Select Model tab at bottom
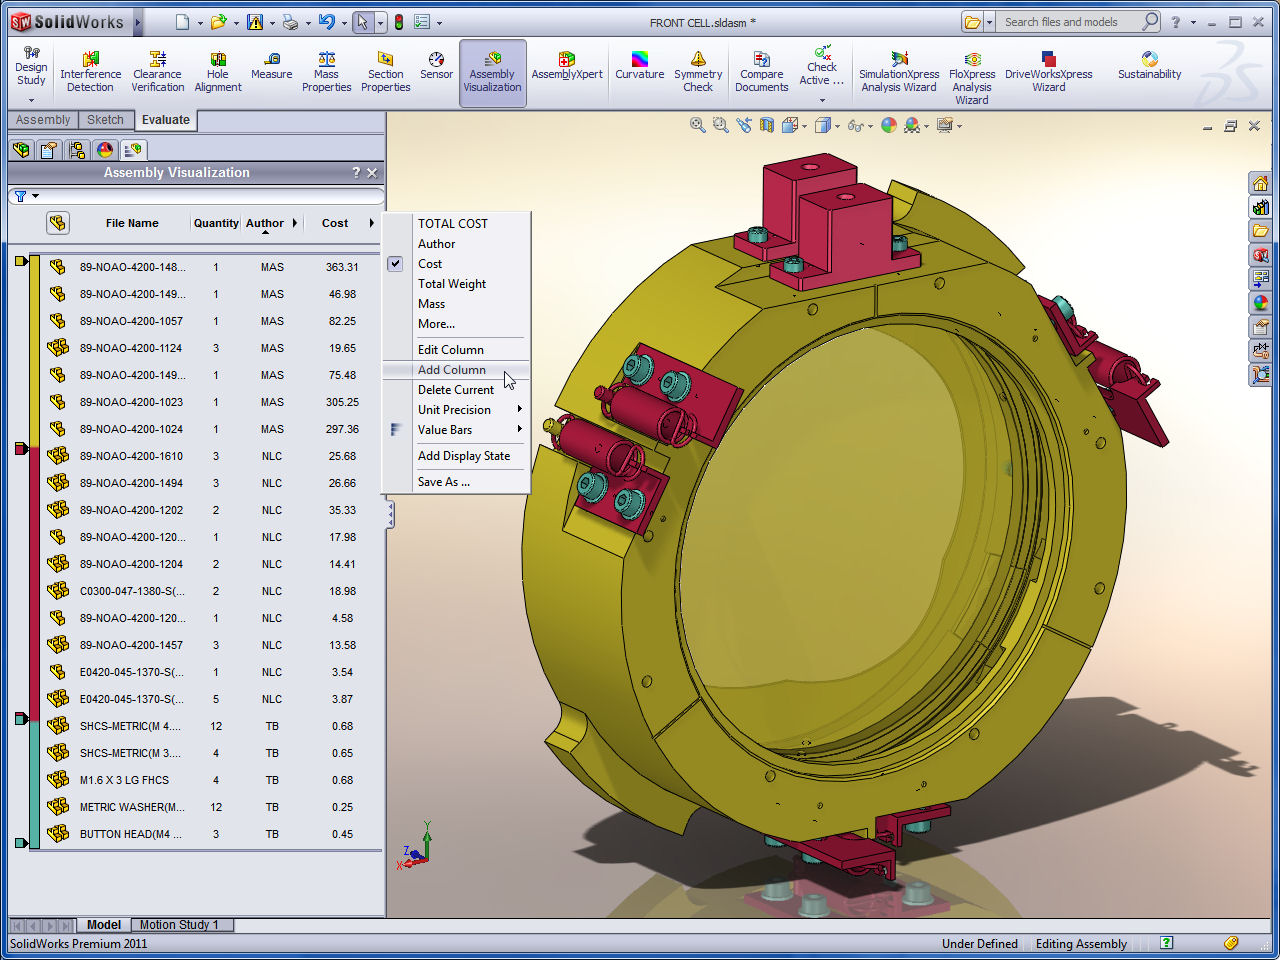The image size is (1280, 960). (x=103, y=925)
